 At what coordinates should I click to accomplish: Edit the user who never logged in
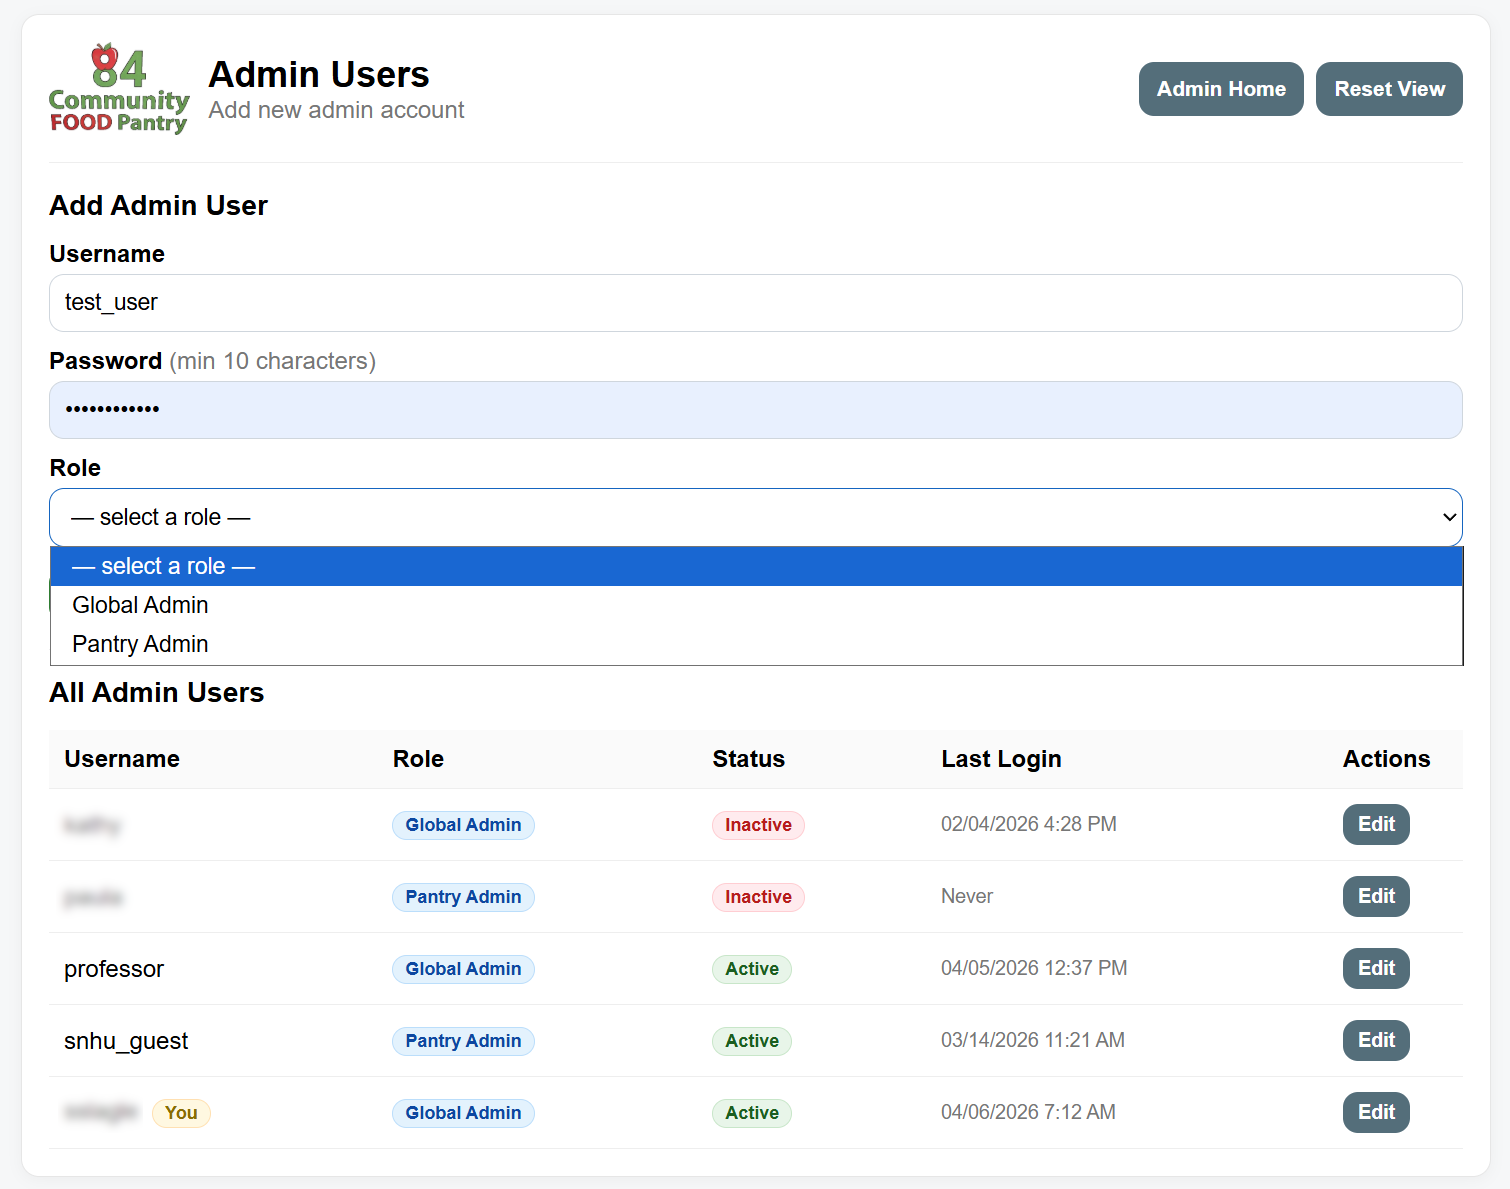coord(1376,896)
